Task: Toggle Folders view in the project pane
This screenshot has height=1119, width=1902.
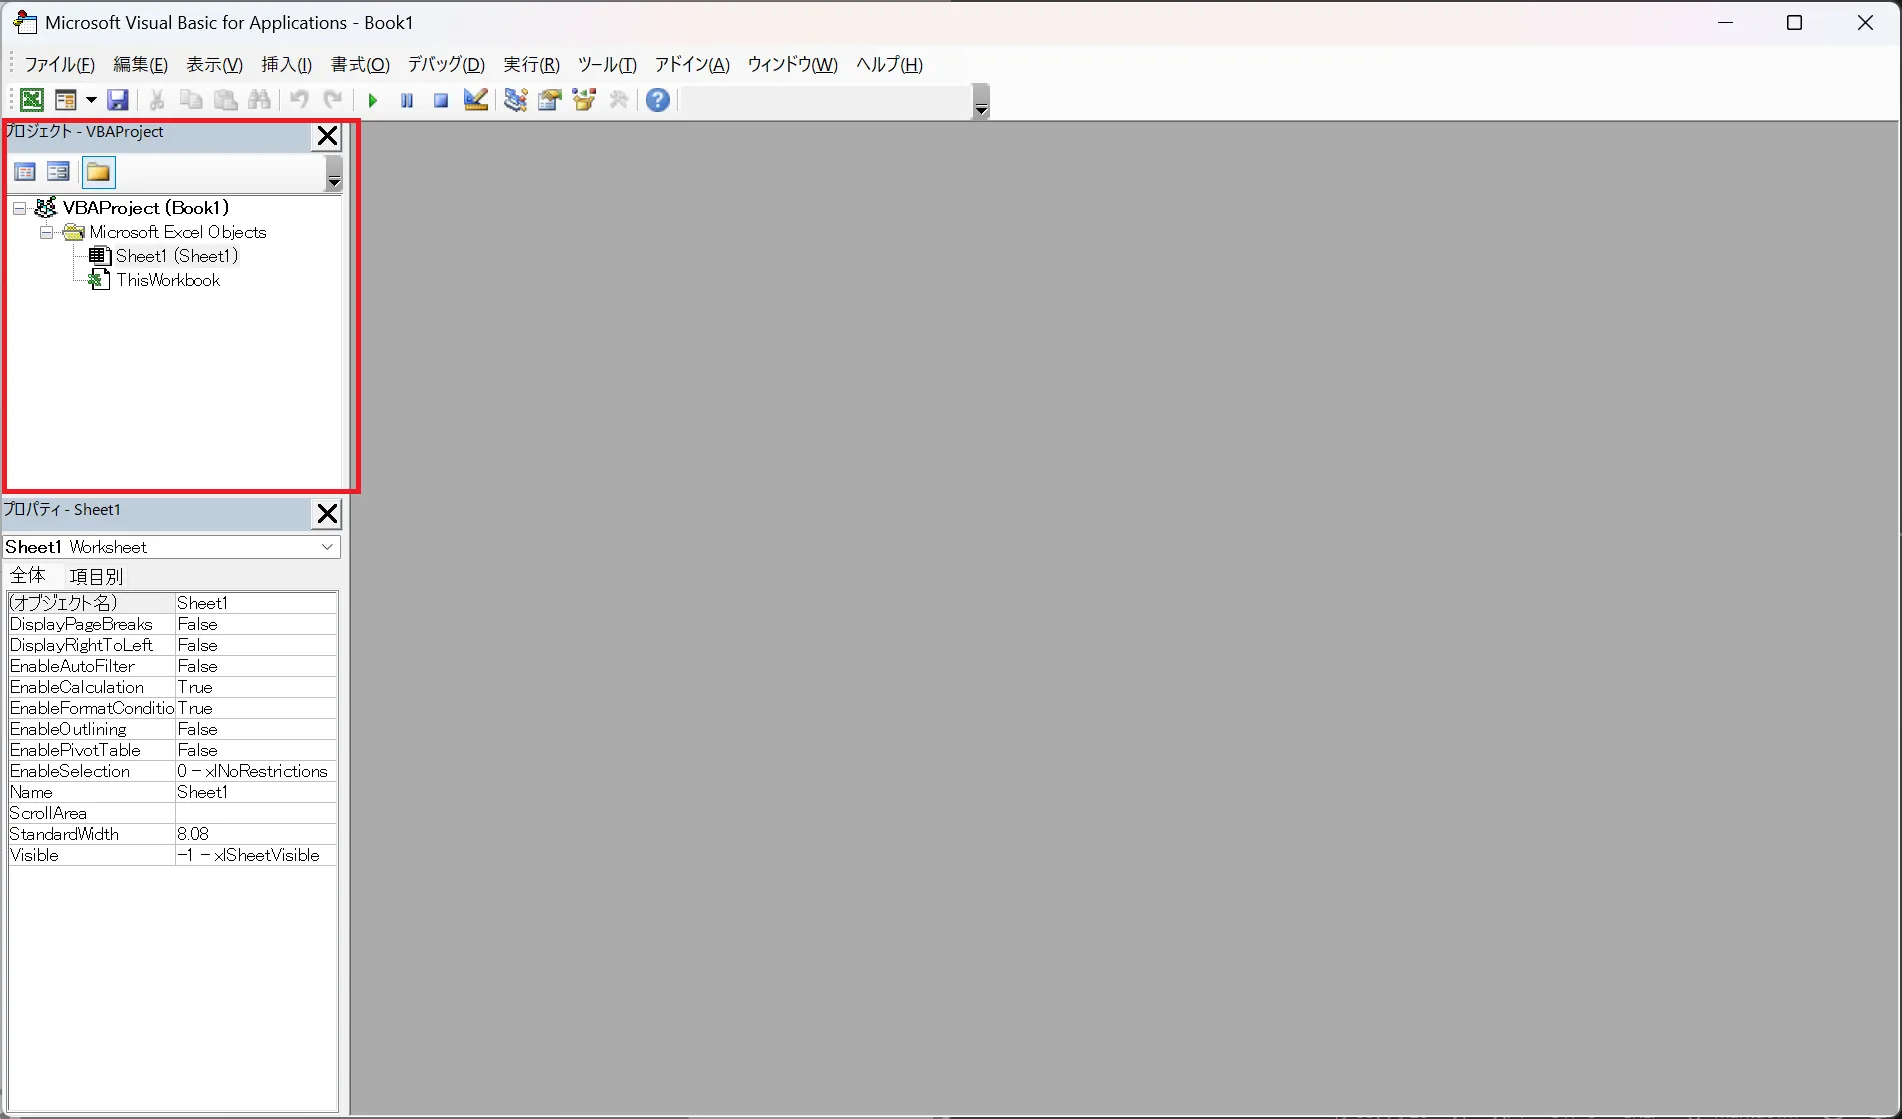Action: click(x=98, y=172)
